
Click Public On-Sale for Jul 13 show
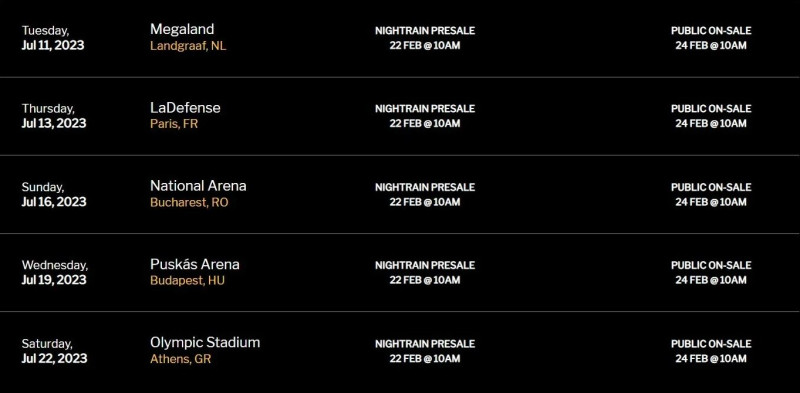click(711, 116)
